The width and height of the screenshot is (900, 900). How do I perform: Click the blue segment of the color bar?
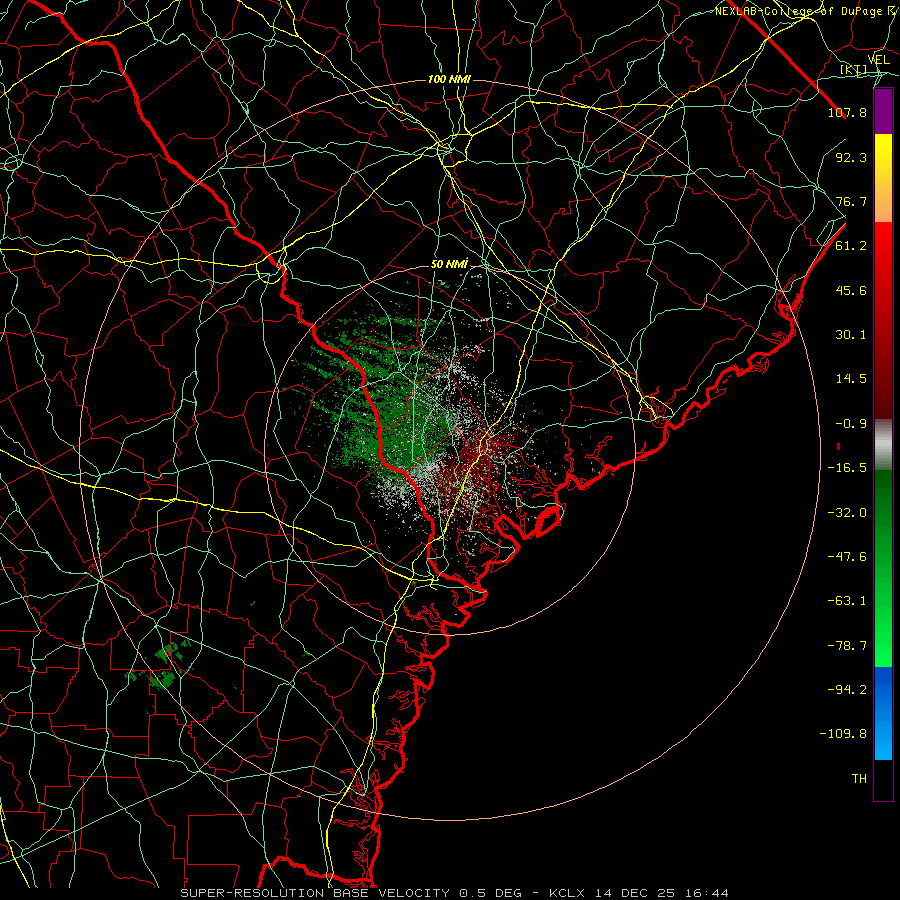coord(883,713)
